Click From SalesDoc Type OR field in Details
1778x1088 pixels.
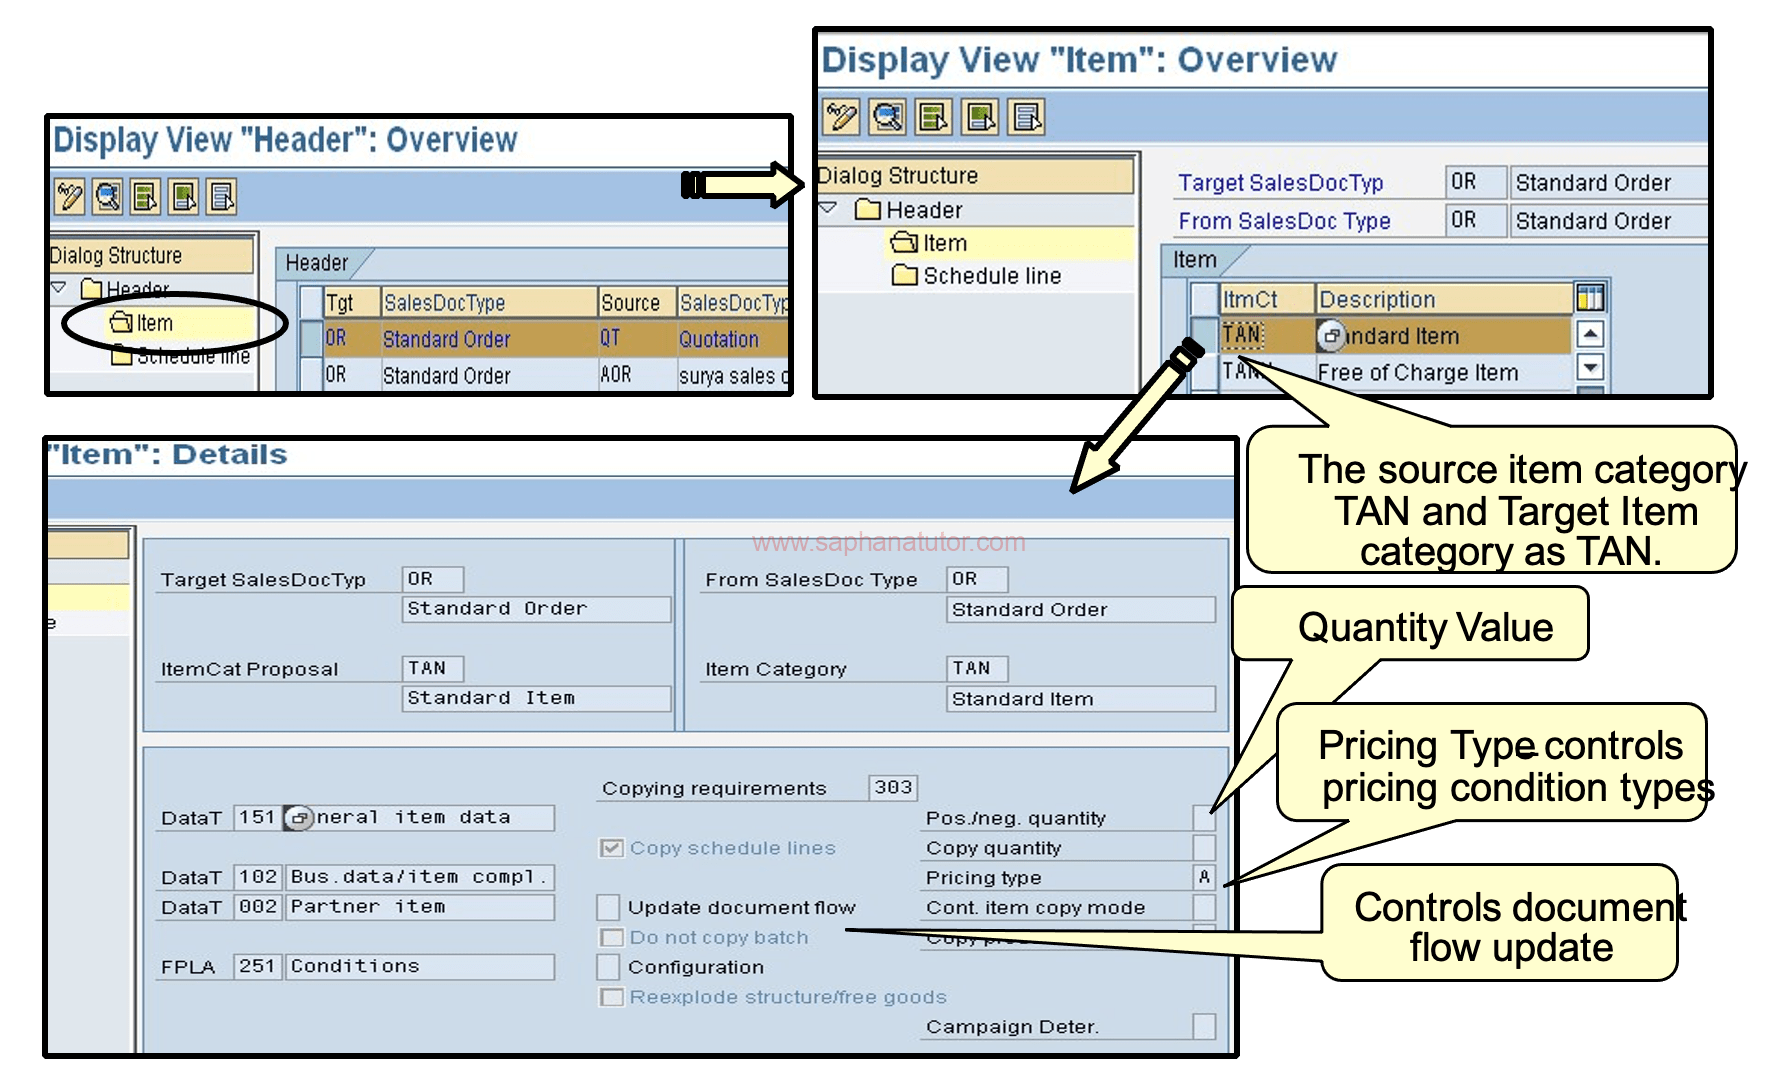(x=977, y=579)
